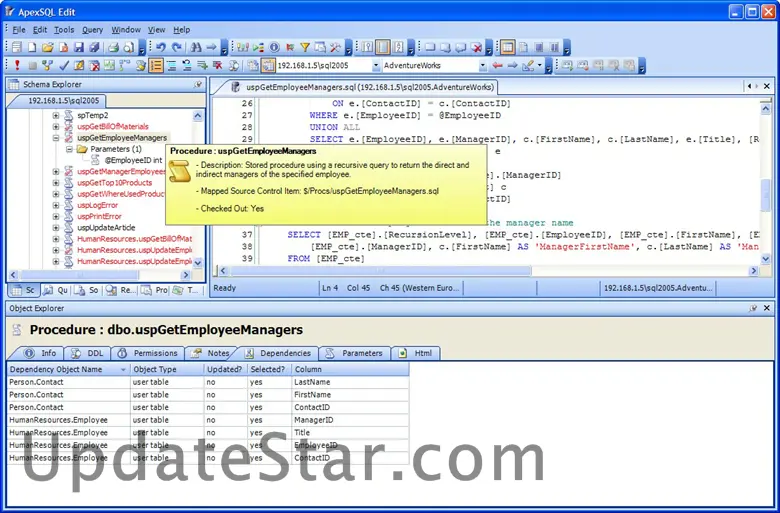The height and width of the screenshot is (513, 780).
Task: Toggle the highlighted grid view button near AdventureWorks row end
Action: 507,48
